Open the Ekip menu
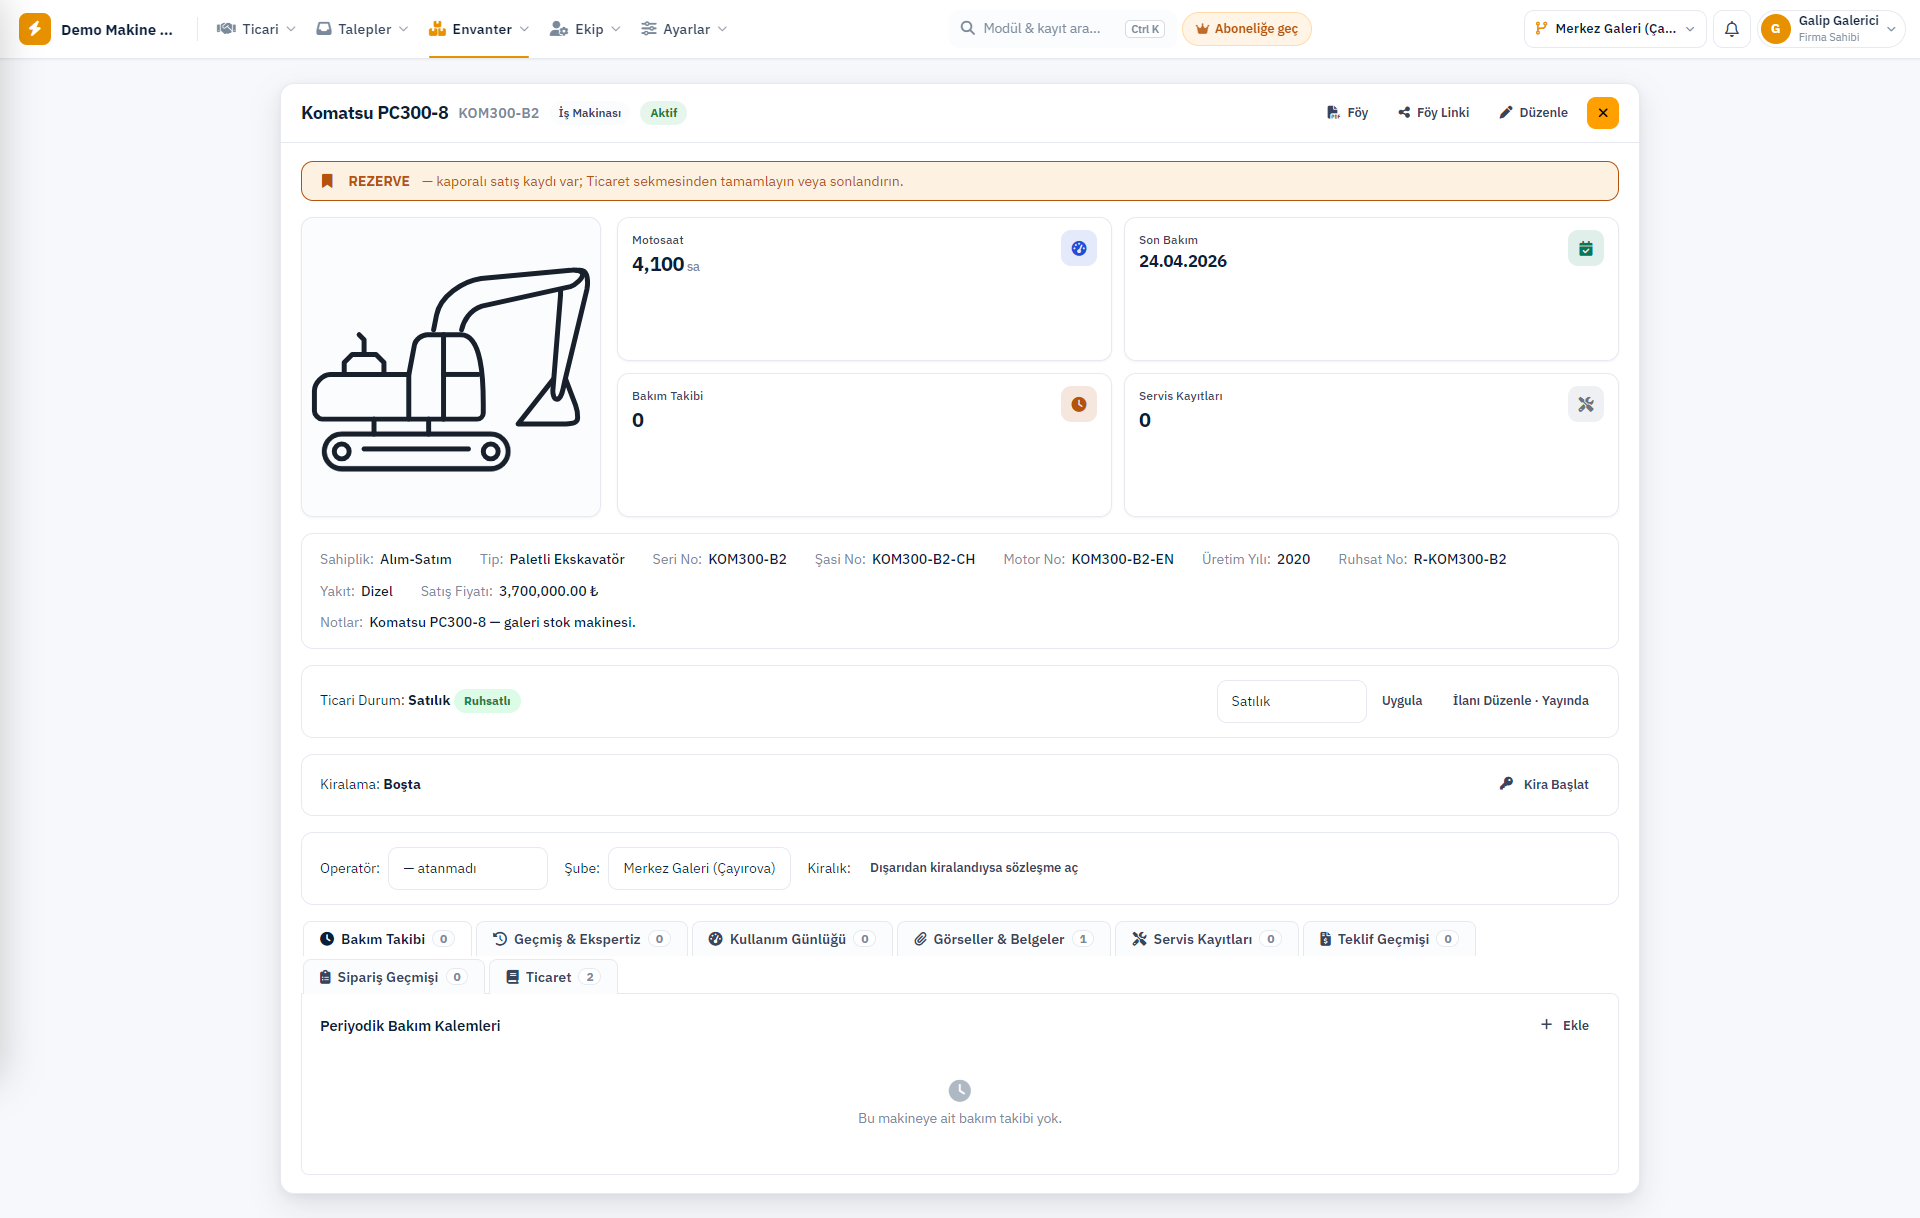Viewport: 1920px width, 1218px height. [585, 29]
